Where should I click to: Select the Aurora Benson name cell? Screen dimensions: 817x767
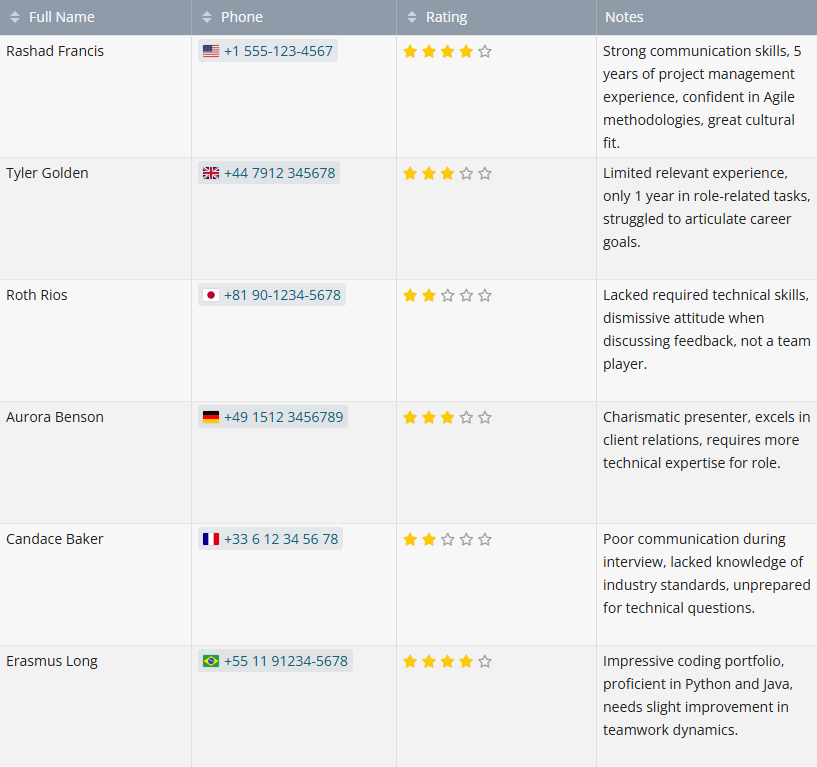(x=95, y=462)
